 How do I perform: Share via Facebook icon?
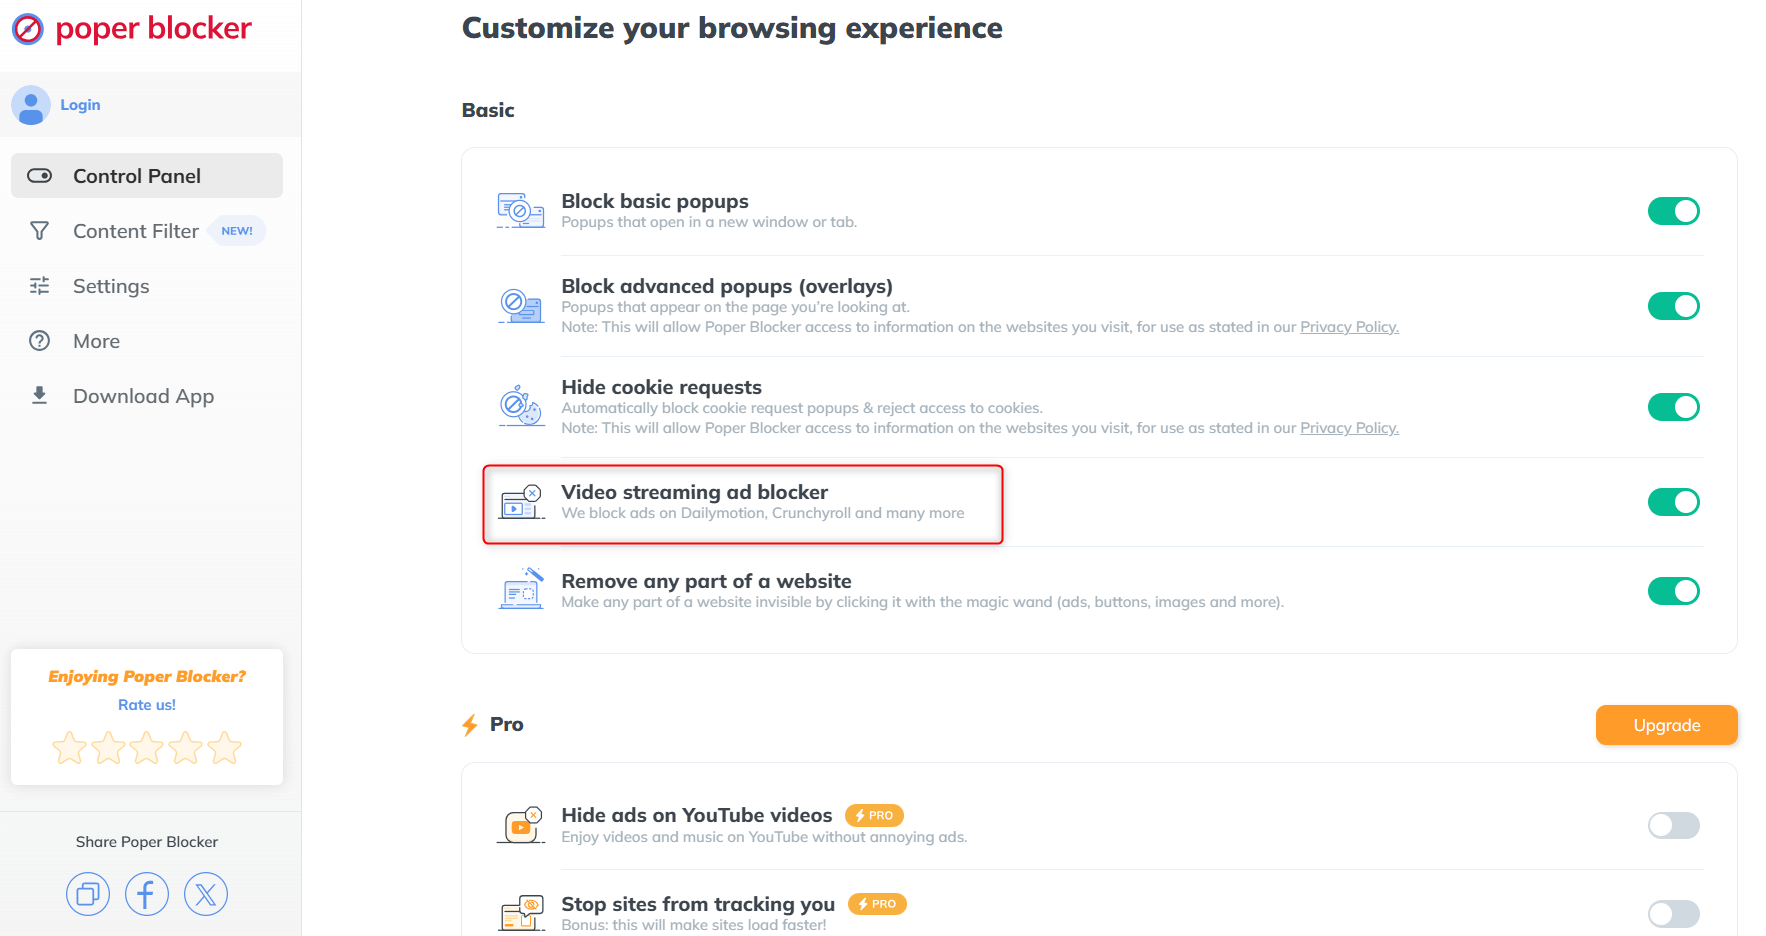pos(147,893)
